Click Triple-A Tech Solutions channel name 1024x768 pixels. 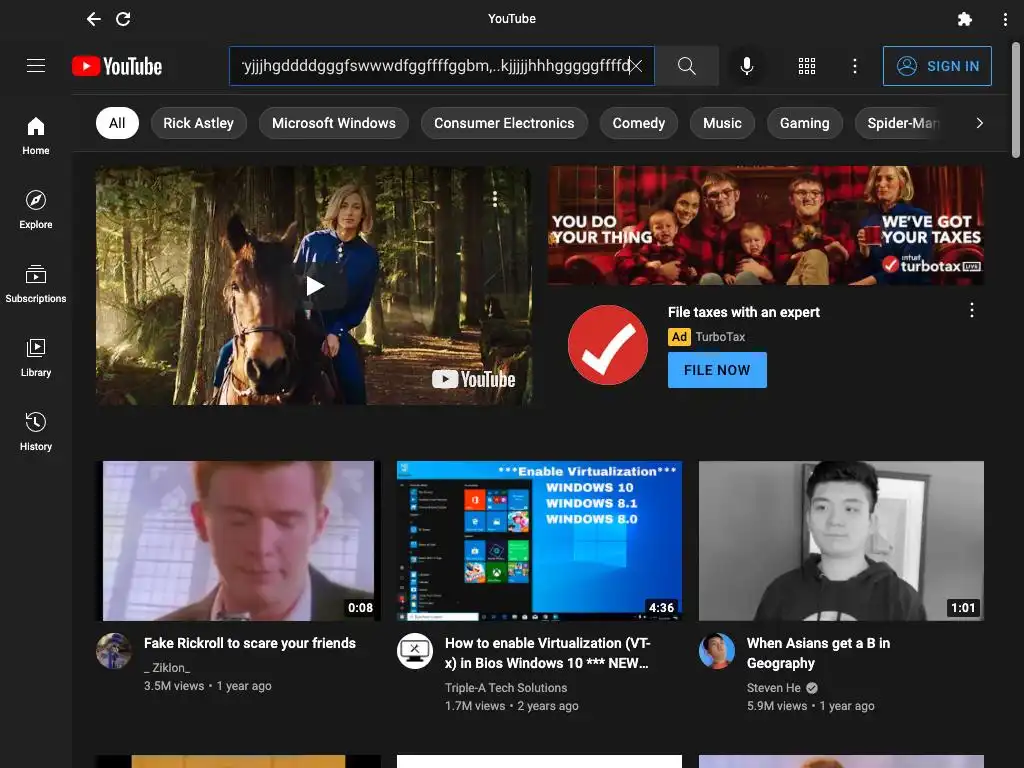[x=506, y=688]
